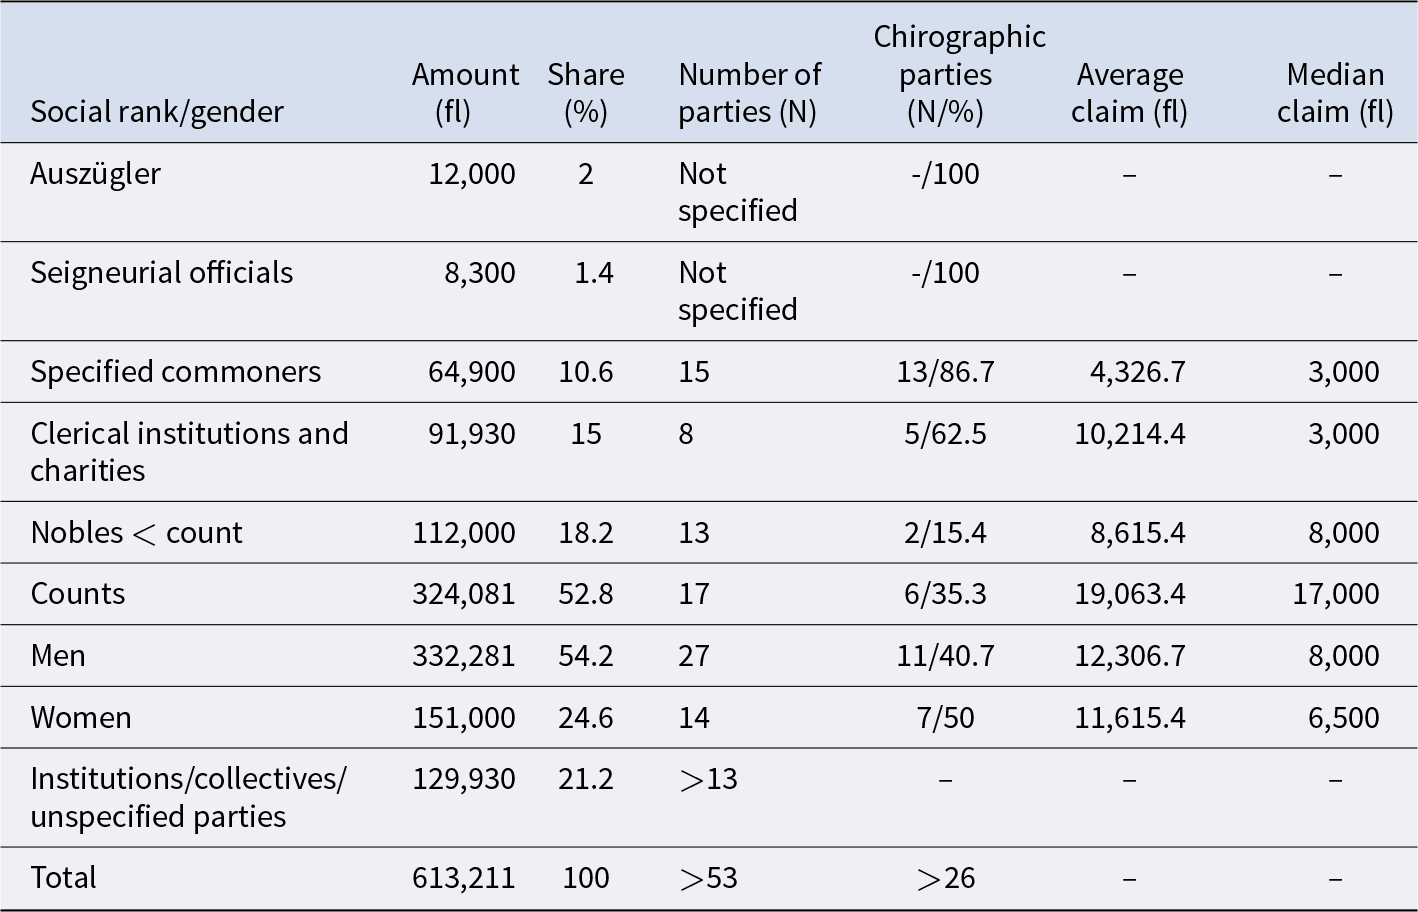Viewport: 1418px width, 912px height.
Task: Select the "Auszügler" row label
Action: (95, 174)
